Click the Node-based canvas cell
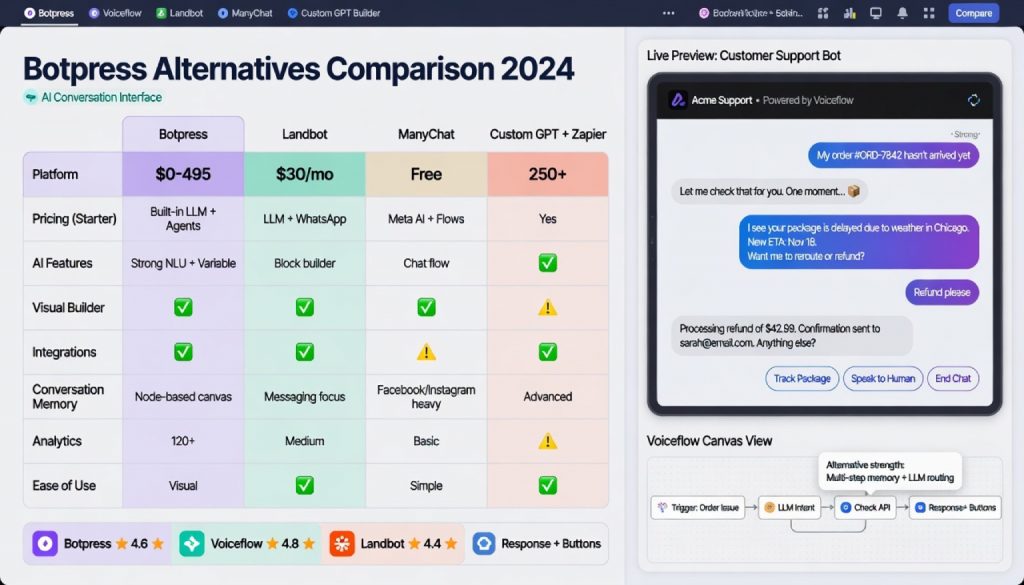This screenshot has width=1024, height=585. tap(183, 396)
